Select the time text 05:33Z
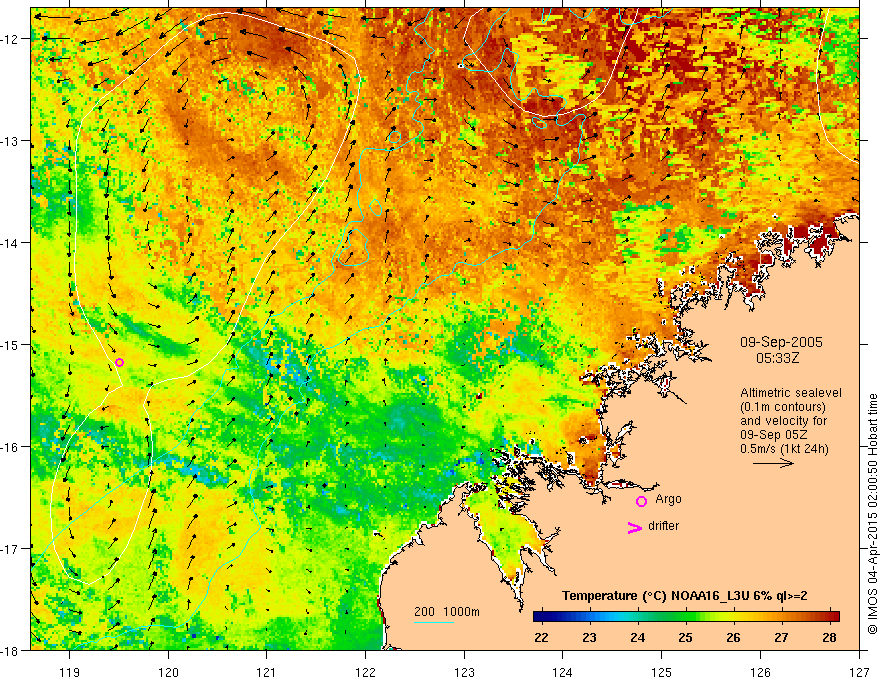The height and width of the screenshot is (680, 880). point(777,358)
